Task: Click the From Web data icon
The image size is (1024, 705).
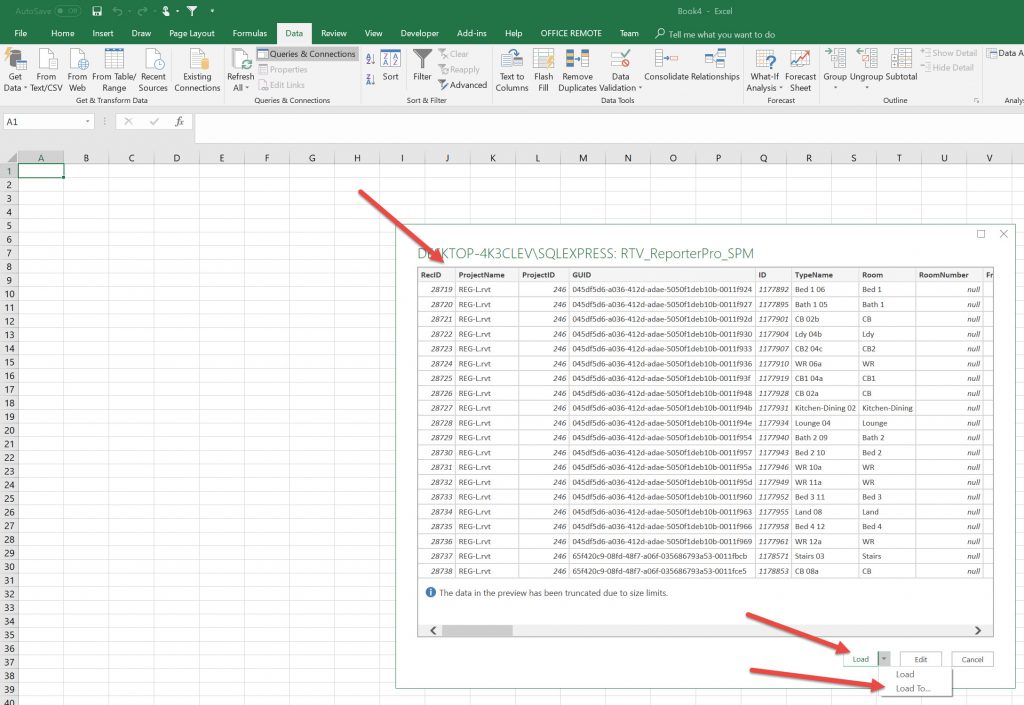Action: click(77, 60)
